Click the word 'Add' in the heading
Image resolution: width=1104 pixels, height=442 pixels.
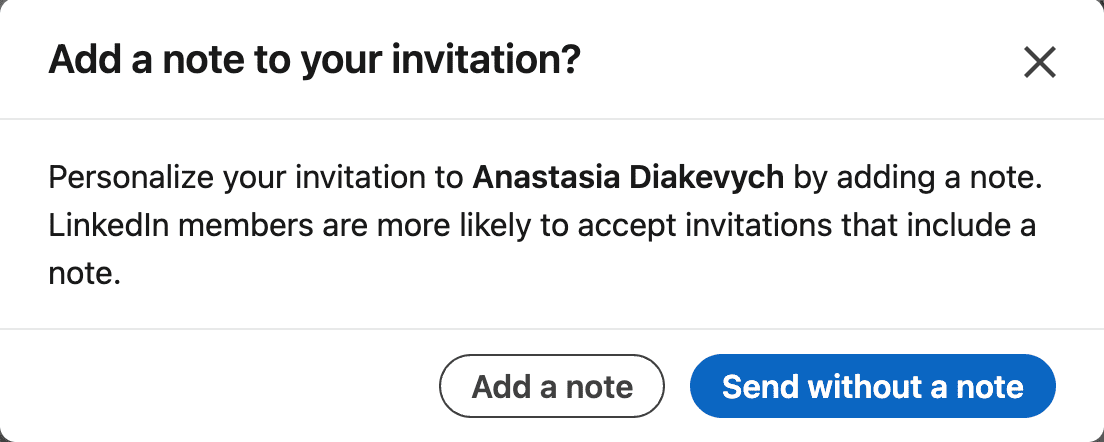(81, 61)
